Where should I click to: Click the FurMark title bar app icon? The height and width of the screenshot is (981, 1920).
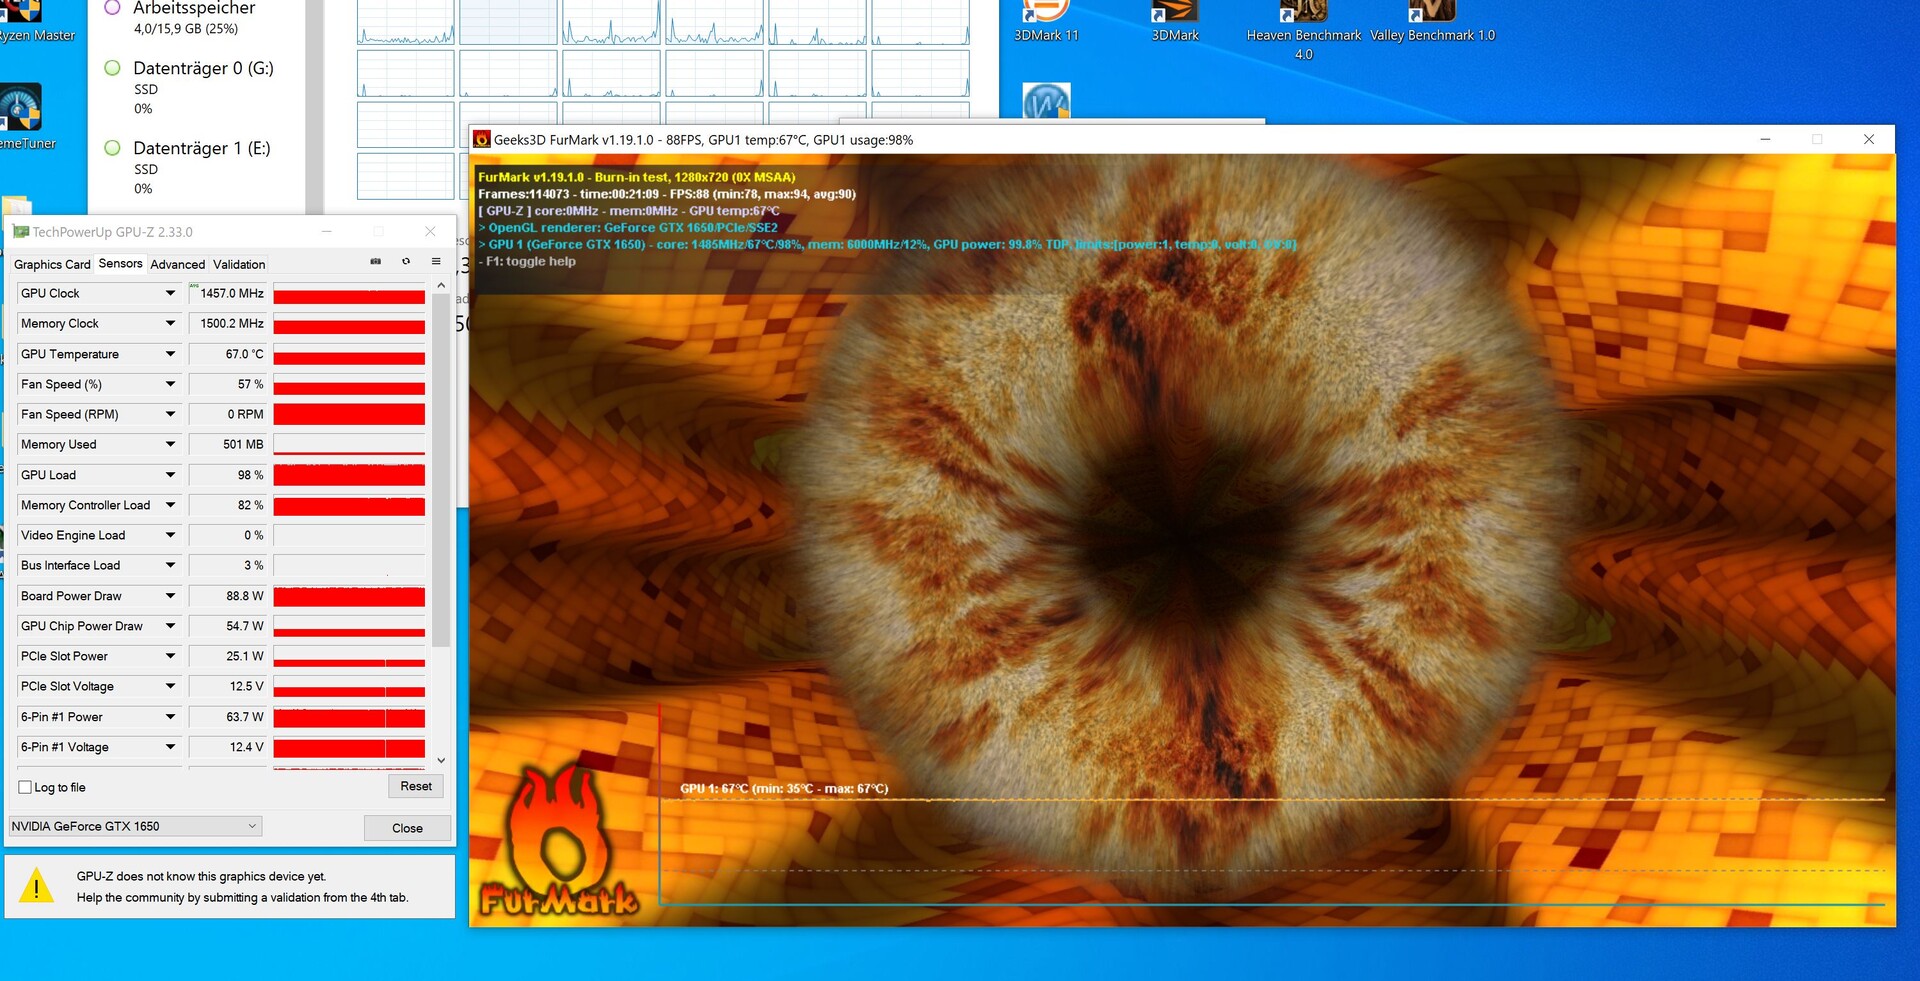pos(482,140)
